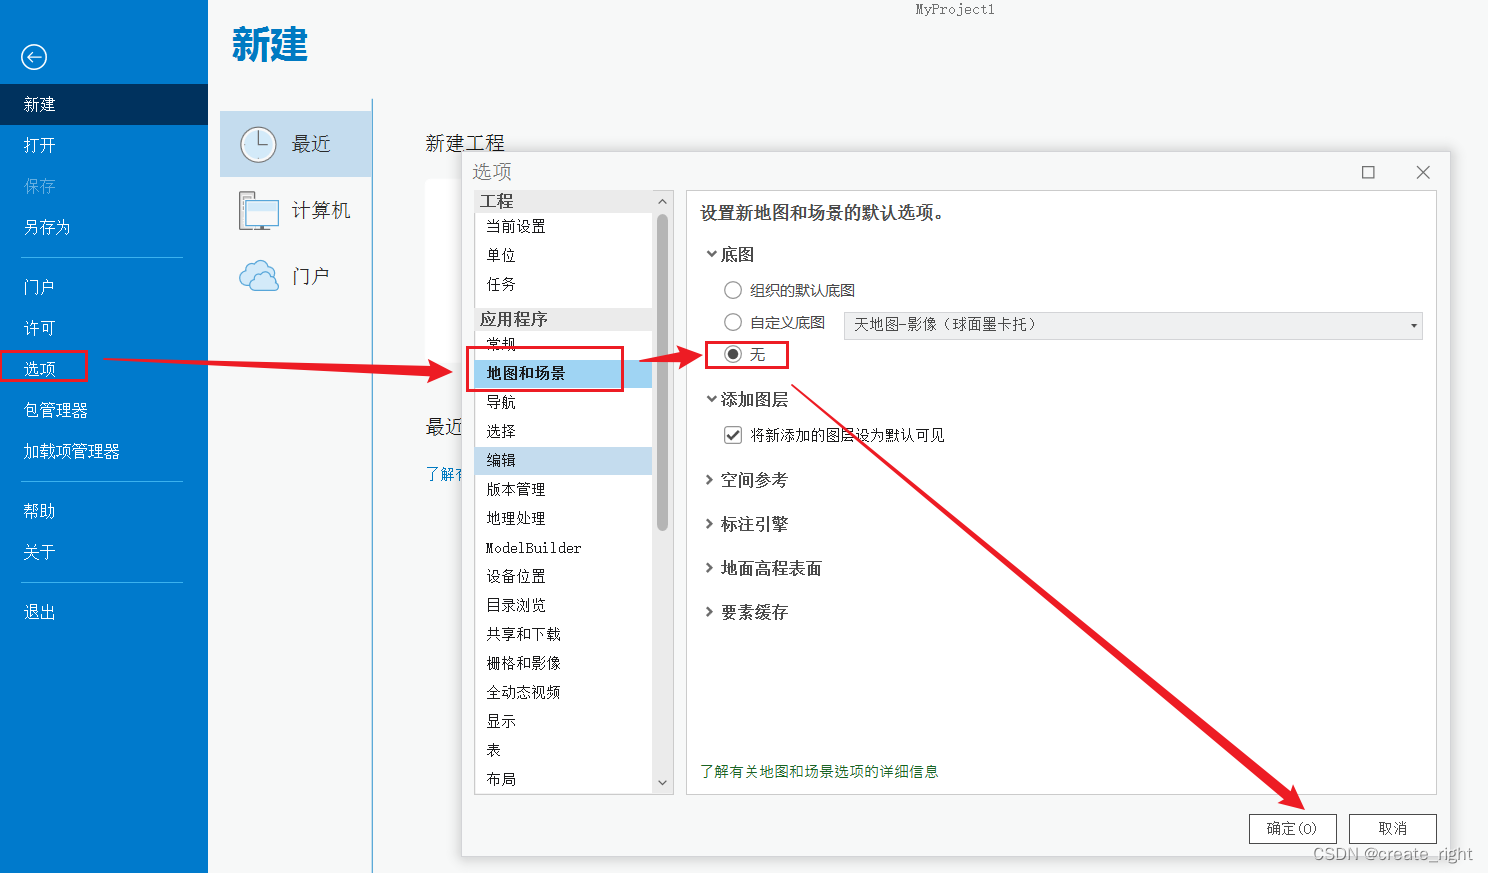
Task: Select the 最近 clock icon
Action: click(x=258, y=144)
